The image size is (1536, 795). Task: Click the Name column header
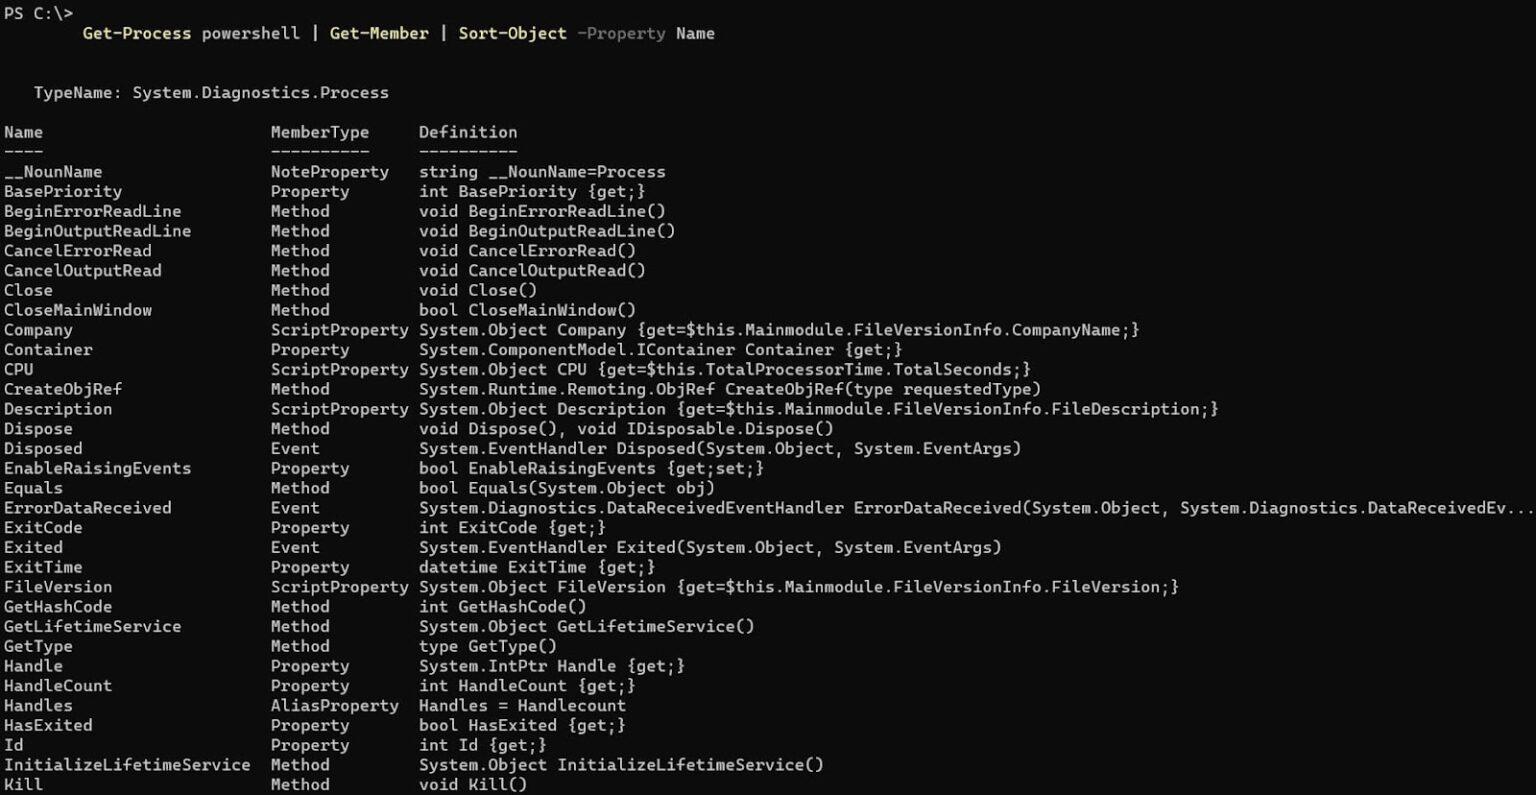[x=23, y=132]
